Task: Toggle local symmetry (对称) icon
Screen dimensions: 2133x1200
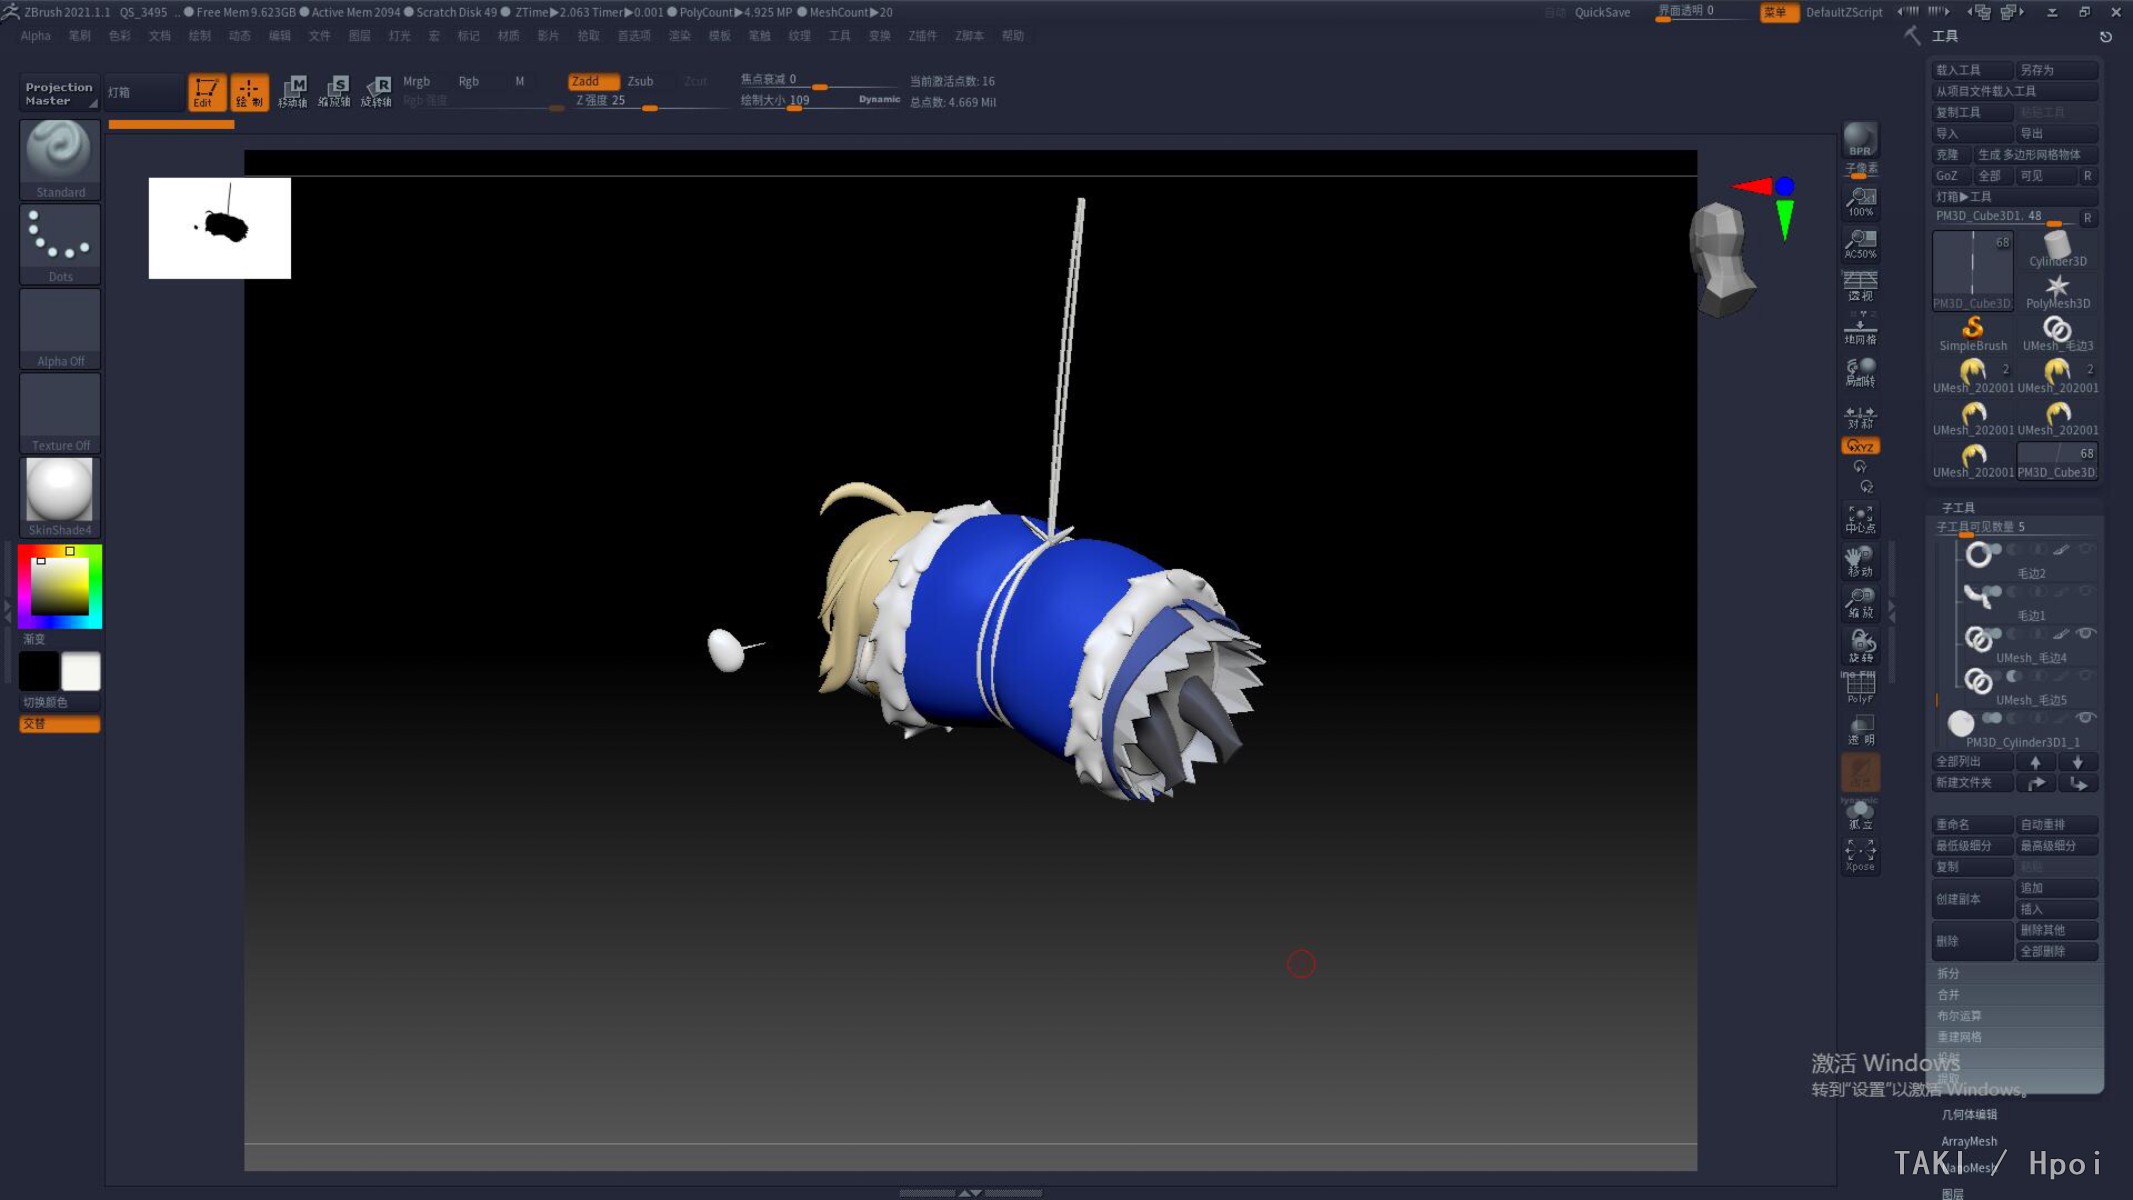Action: tap(1860, 416)
